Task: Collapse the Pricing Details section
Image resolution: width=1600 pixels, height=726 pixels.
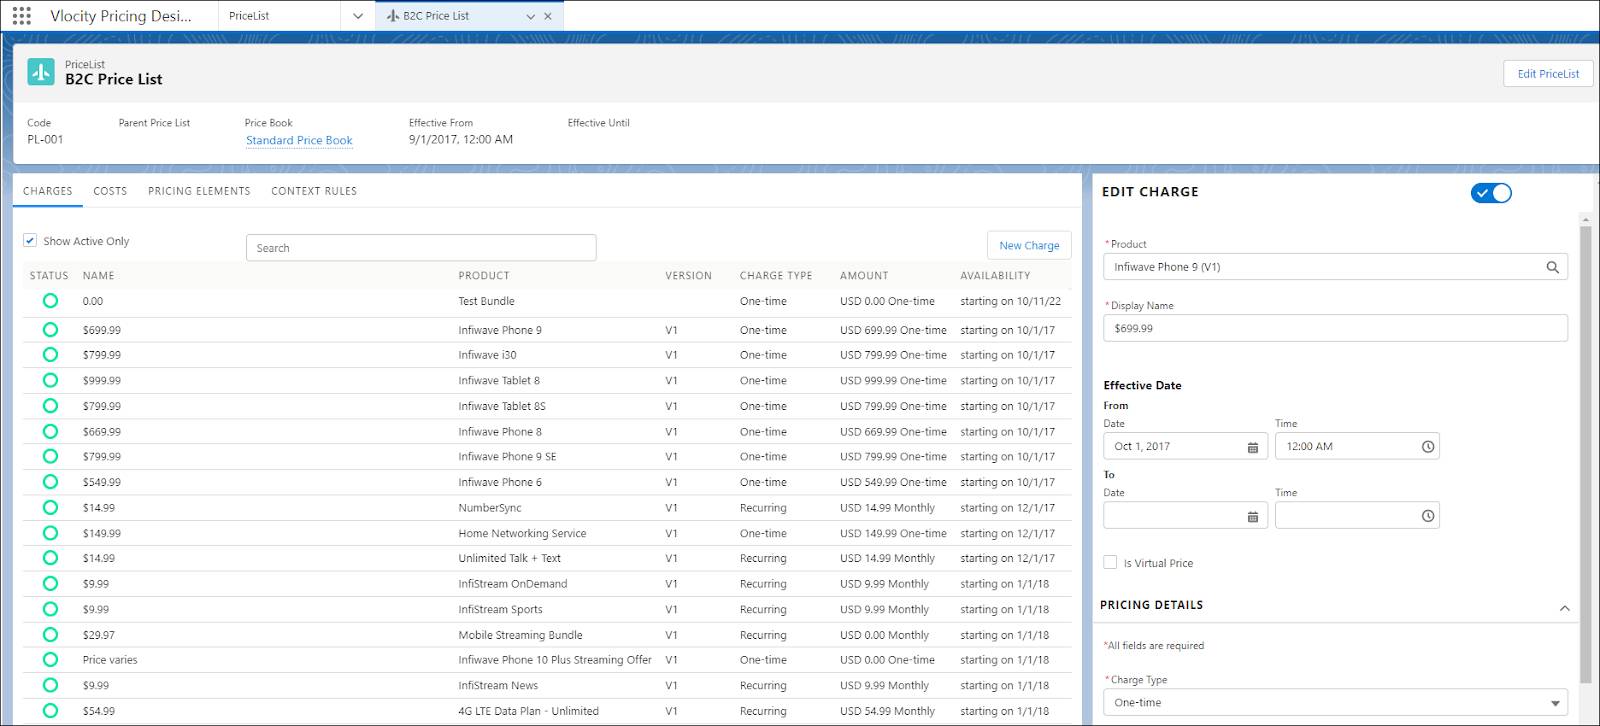Action: coord(1565,608)
